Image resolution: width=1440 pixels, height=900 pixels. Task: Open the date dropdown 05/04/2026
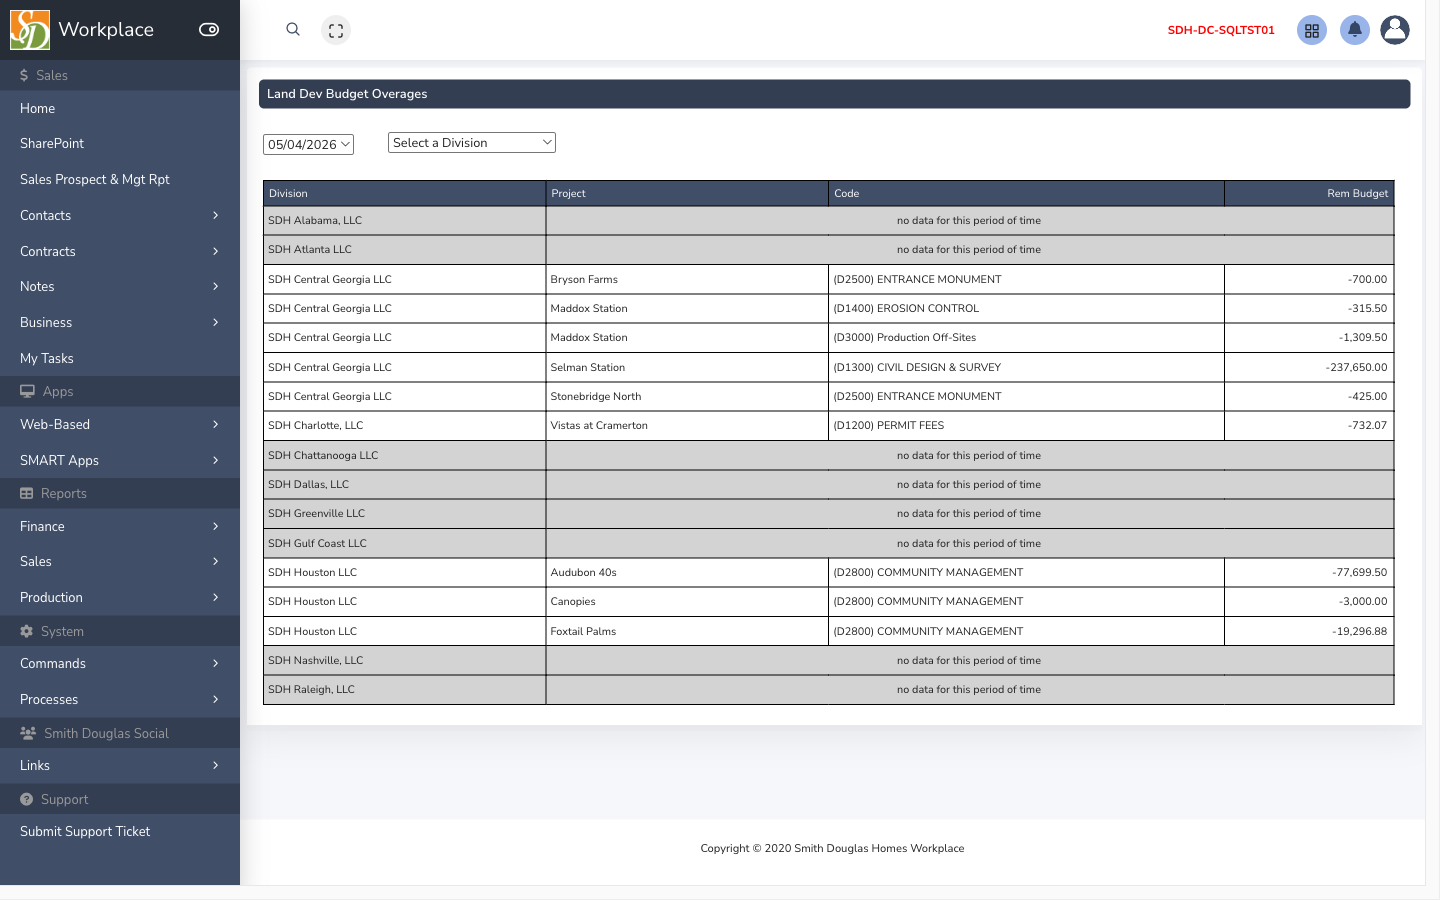coord(308,144)
